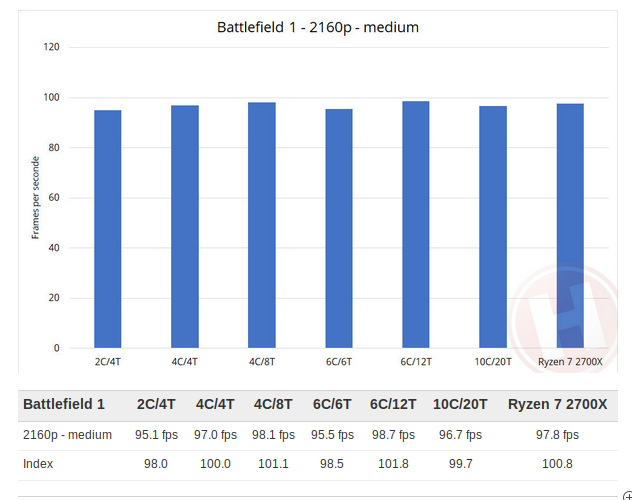Click the '96.7 fps' table cell

point(460,435)
